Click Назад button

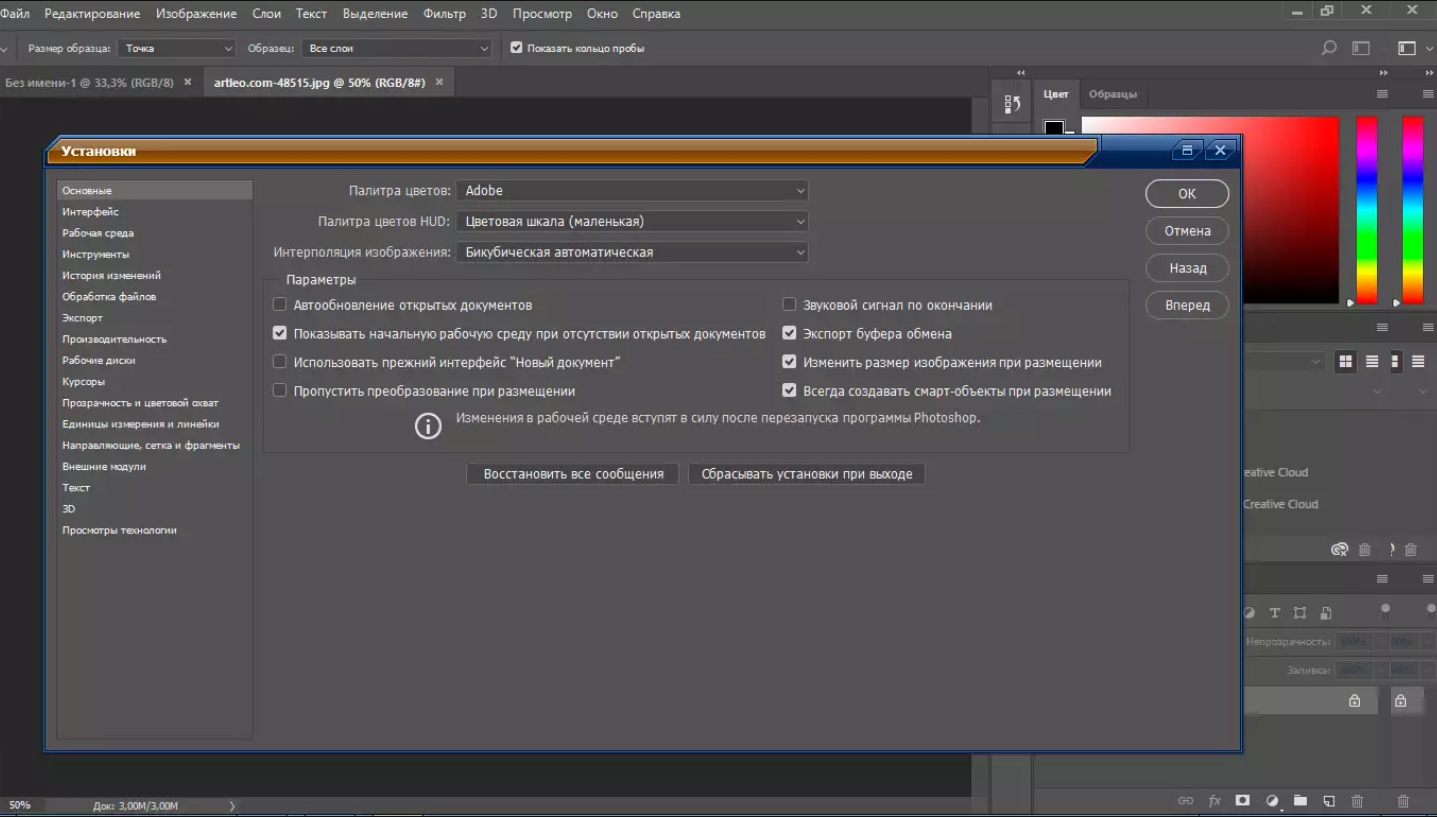pos(1187,268)
